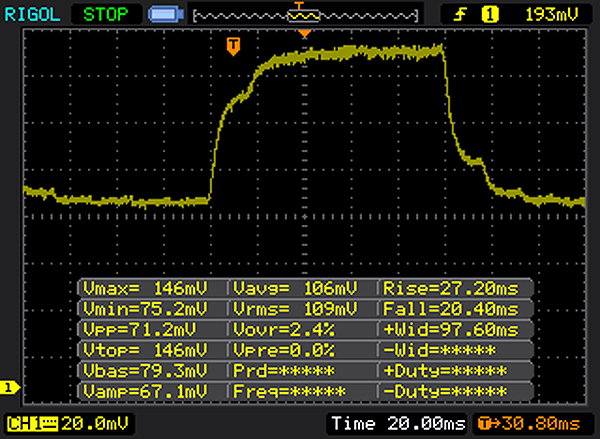Click the +Wid=97.60ms measurement
This screenshot has width=600, height=439.
tap(451, 329)
